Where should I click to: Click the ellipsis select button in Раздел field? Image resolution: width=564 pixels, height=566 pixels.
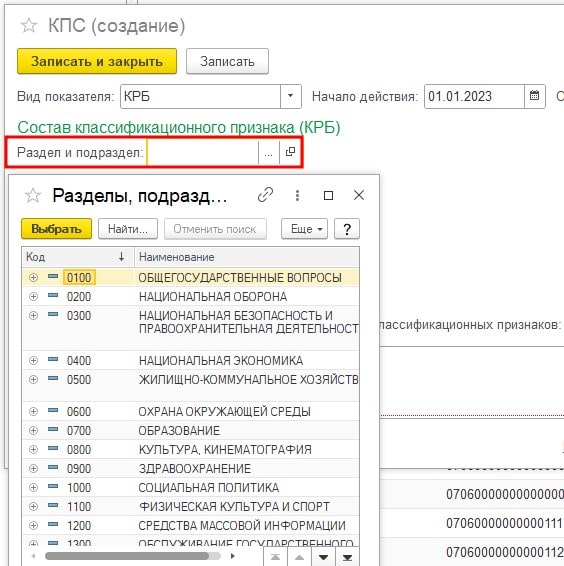(268, 153)
